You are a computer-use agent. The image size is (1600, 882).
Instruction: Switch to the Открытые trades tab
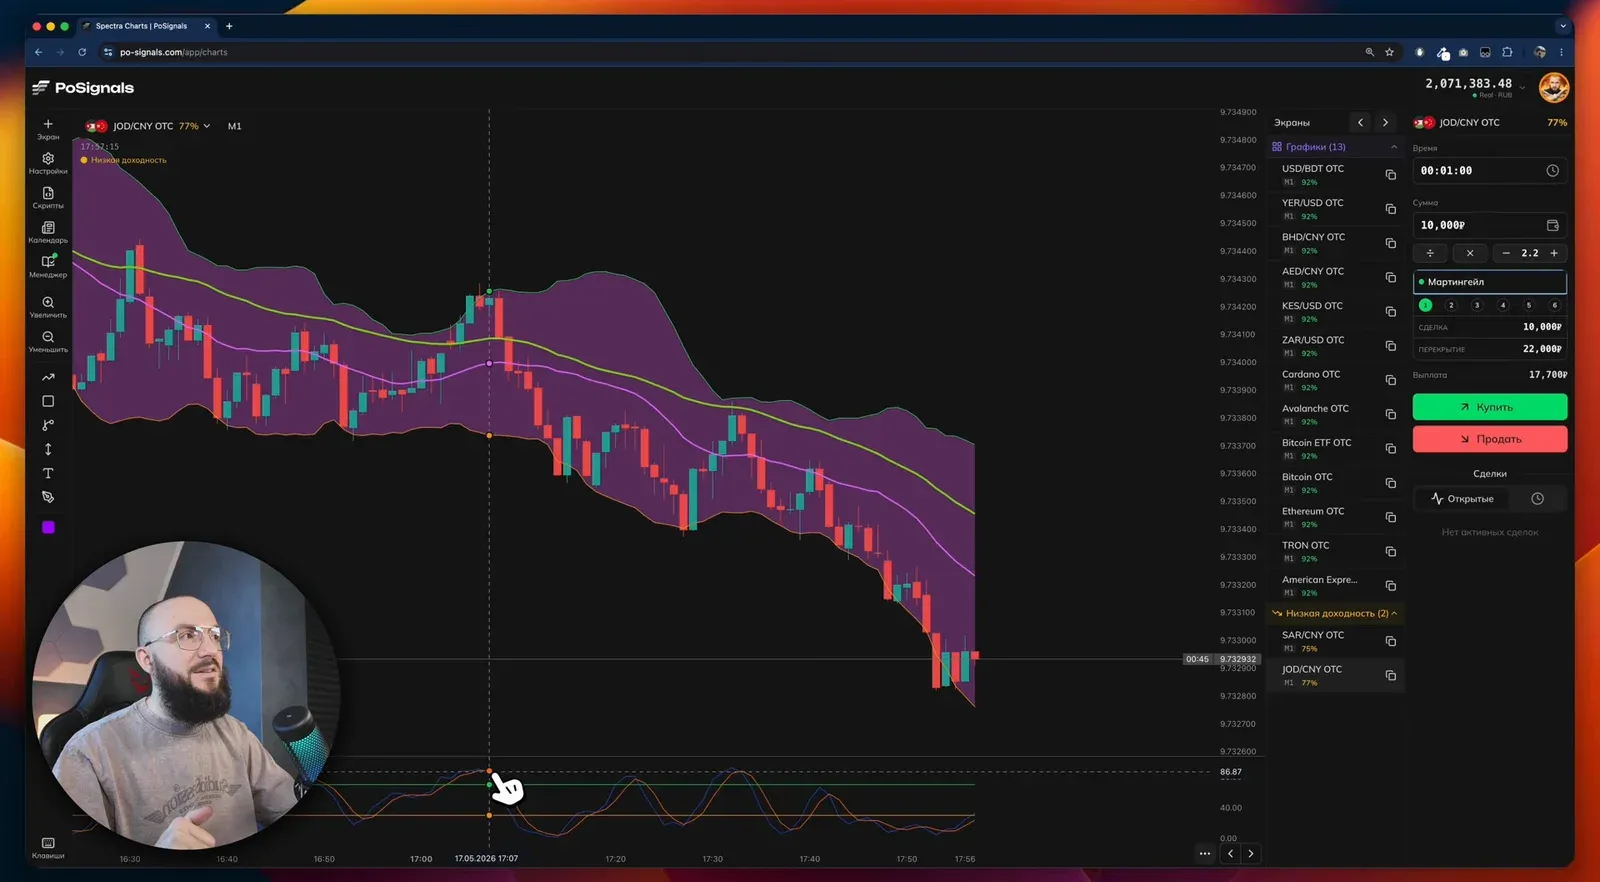pos(1463,499)
